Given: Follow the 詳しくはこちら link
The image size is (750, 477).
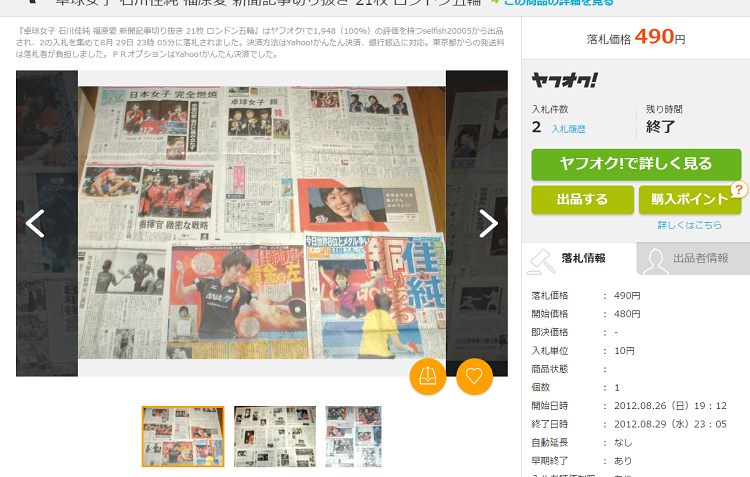Looking at the screenshot, I should click(x=689, y=225).
